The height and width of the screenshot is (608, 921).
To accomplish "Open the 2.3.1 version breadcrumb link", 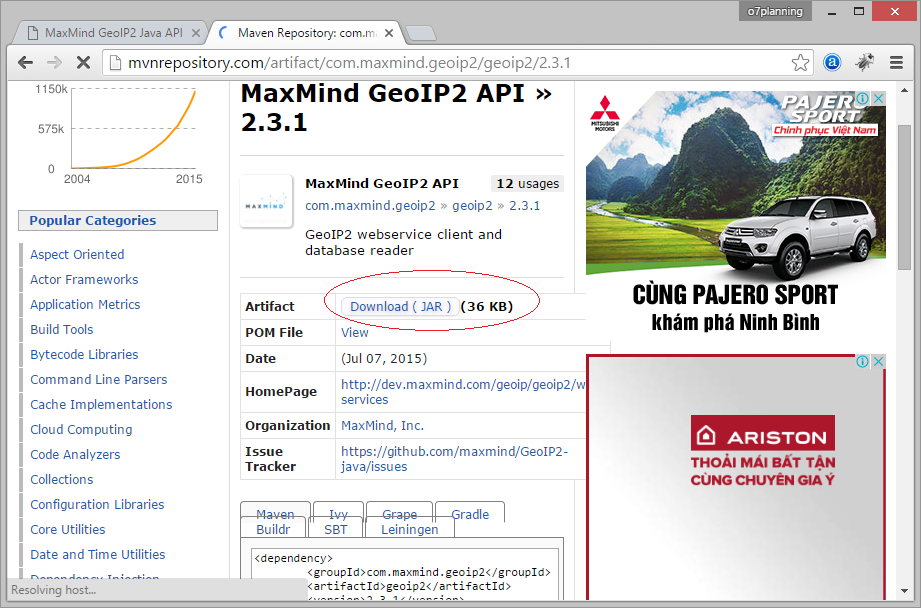I will [525, 206].
